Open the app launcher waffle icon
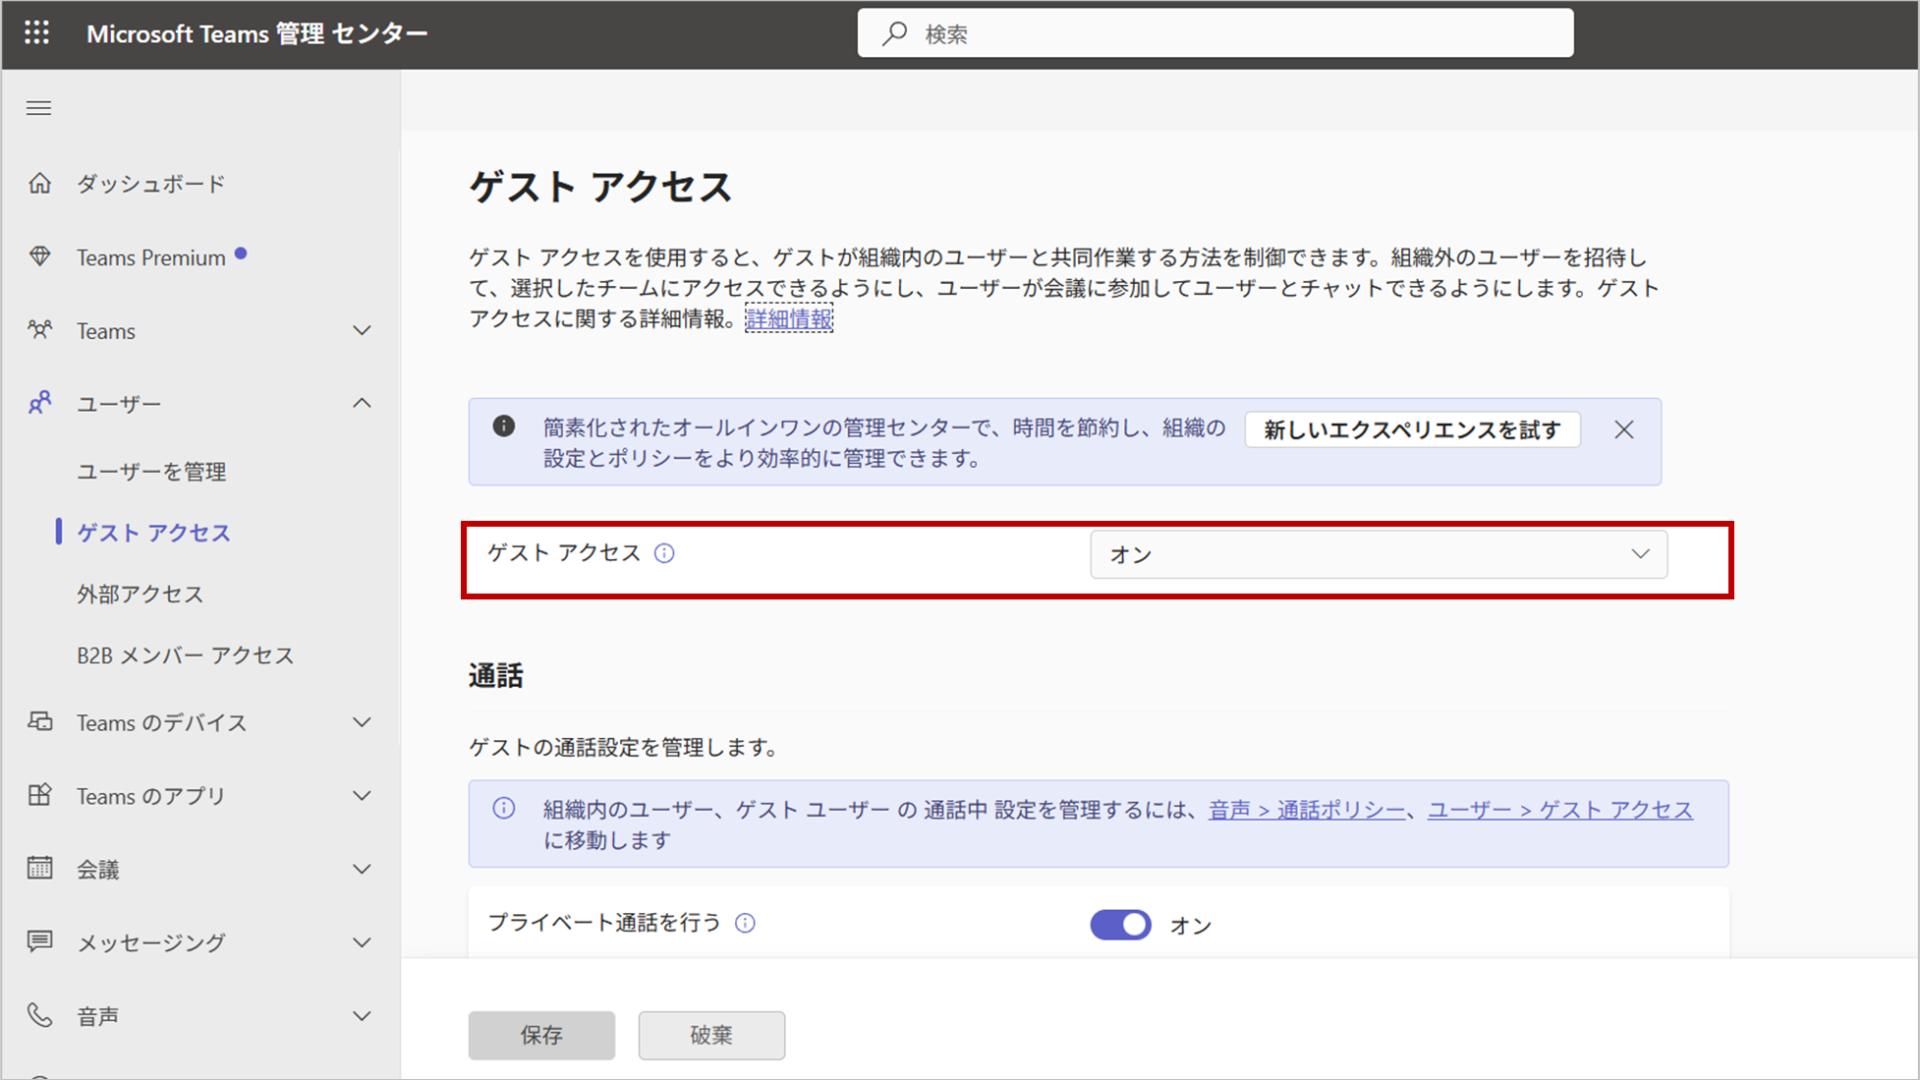This screenshot has height=1080, width=1920. pos(36,33)
